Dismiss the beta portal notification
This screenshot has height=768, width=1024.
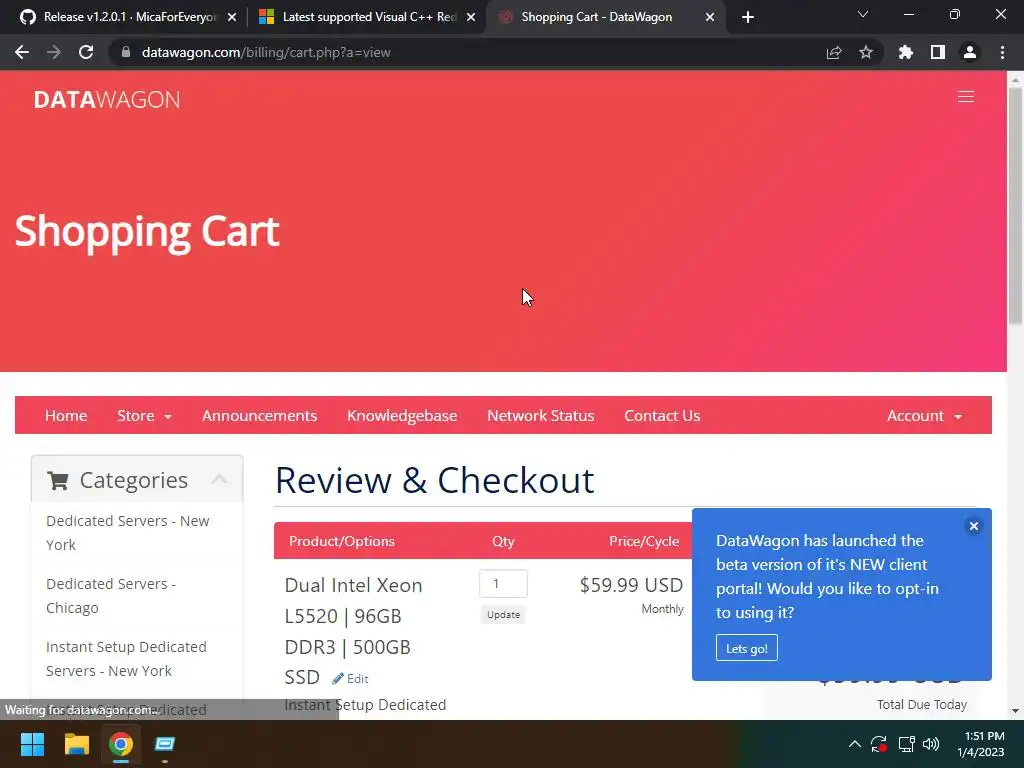coord(974,526)
